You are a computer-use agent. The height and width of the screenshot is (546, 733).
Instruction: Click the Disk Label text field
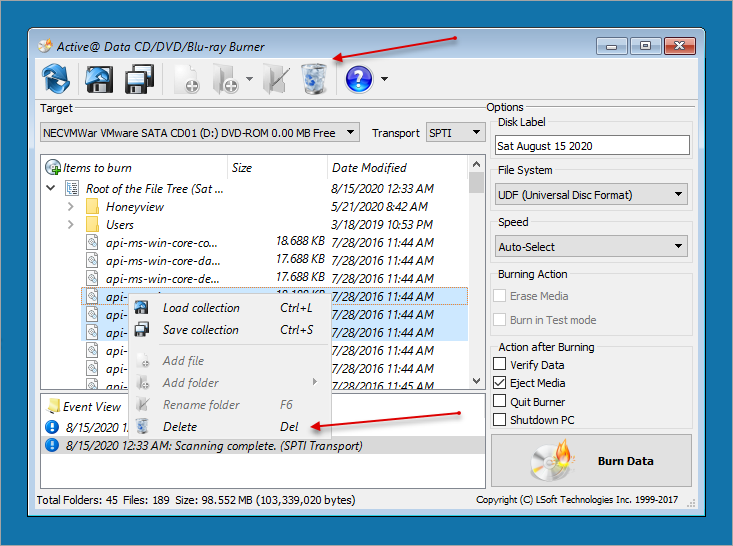coord(592,145)
